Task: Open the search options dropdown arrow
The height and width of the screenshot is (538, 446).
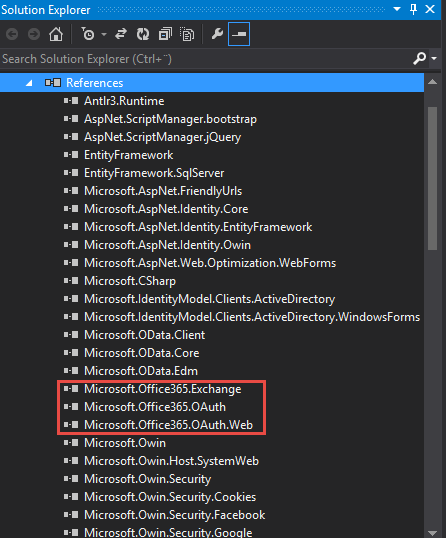Action: click(434, 59)
